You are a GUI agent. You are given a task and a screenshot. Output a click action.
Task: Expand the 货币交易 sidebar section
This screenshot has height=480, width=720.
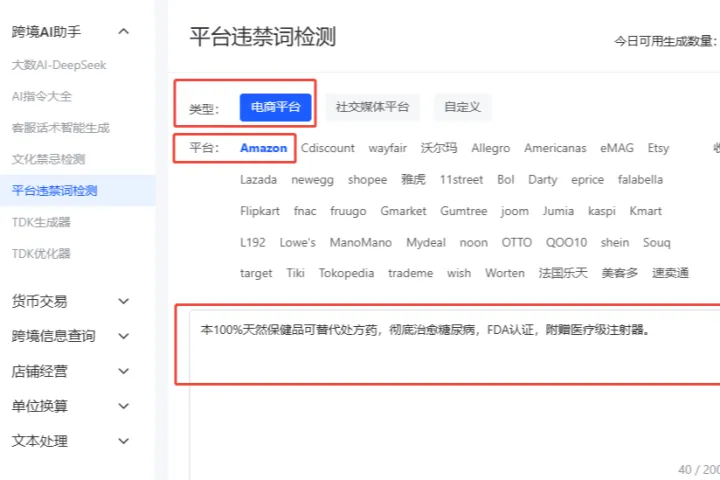tap(124, 301)
